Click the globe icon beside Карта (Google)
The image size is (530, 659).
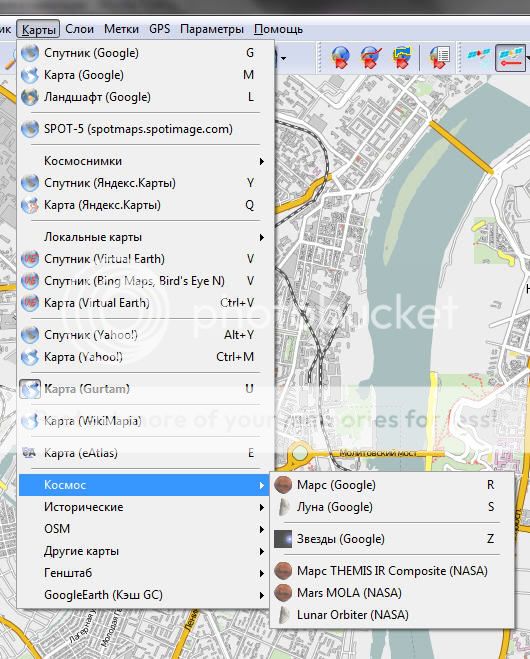[30, 75]
